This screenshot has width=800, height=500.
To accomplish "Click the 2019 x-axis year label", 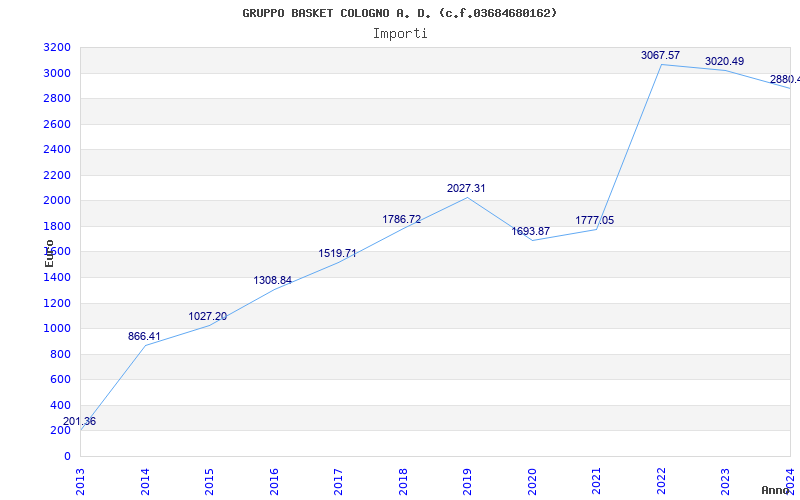I will point(467,482).
